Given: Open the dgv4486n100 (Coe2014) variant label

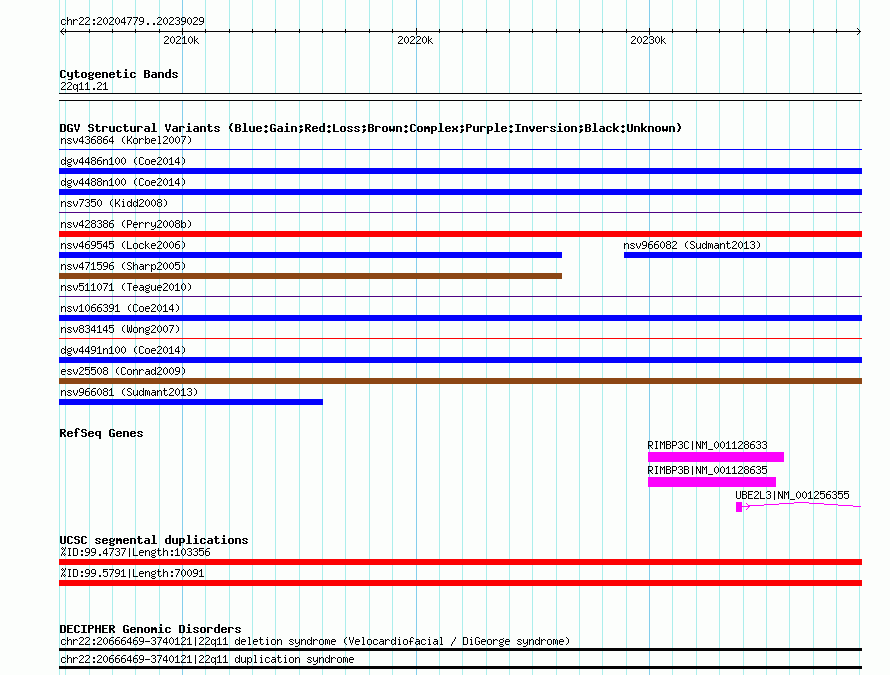Looking at the screenshot, I should pyautogui.click(x=123, y=161).
